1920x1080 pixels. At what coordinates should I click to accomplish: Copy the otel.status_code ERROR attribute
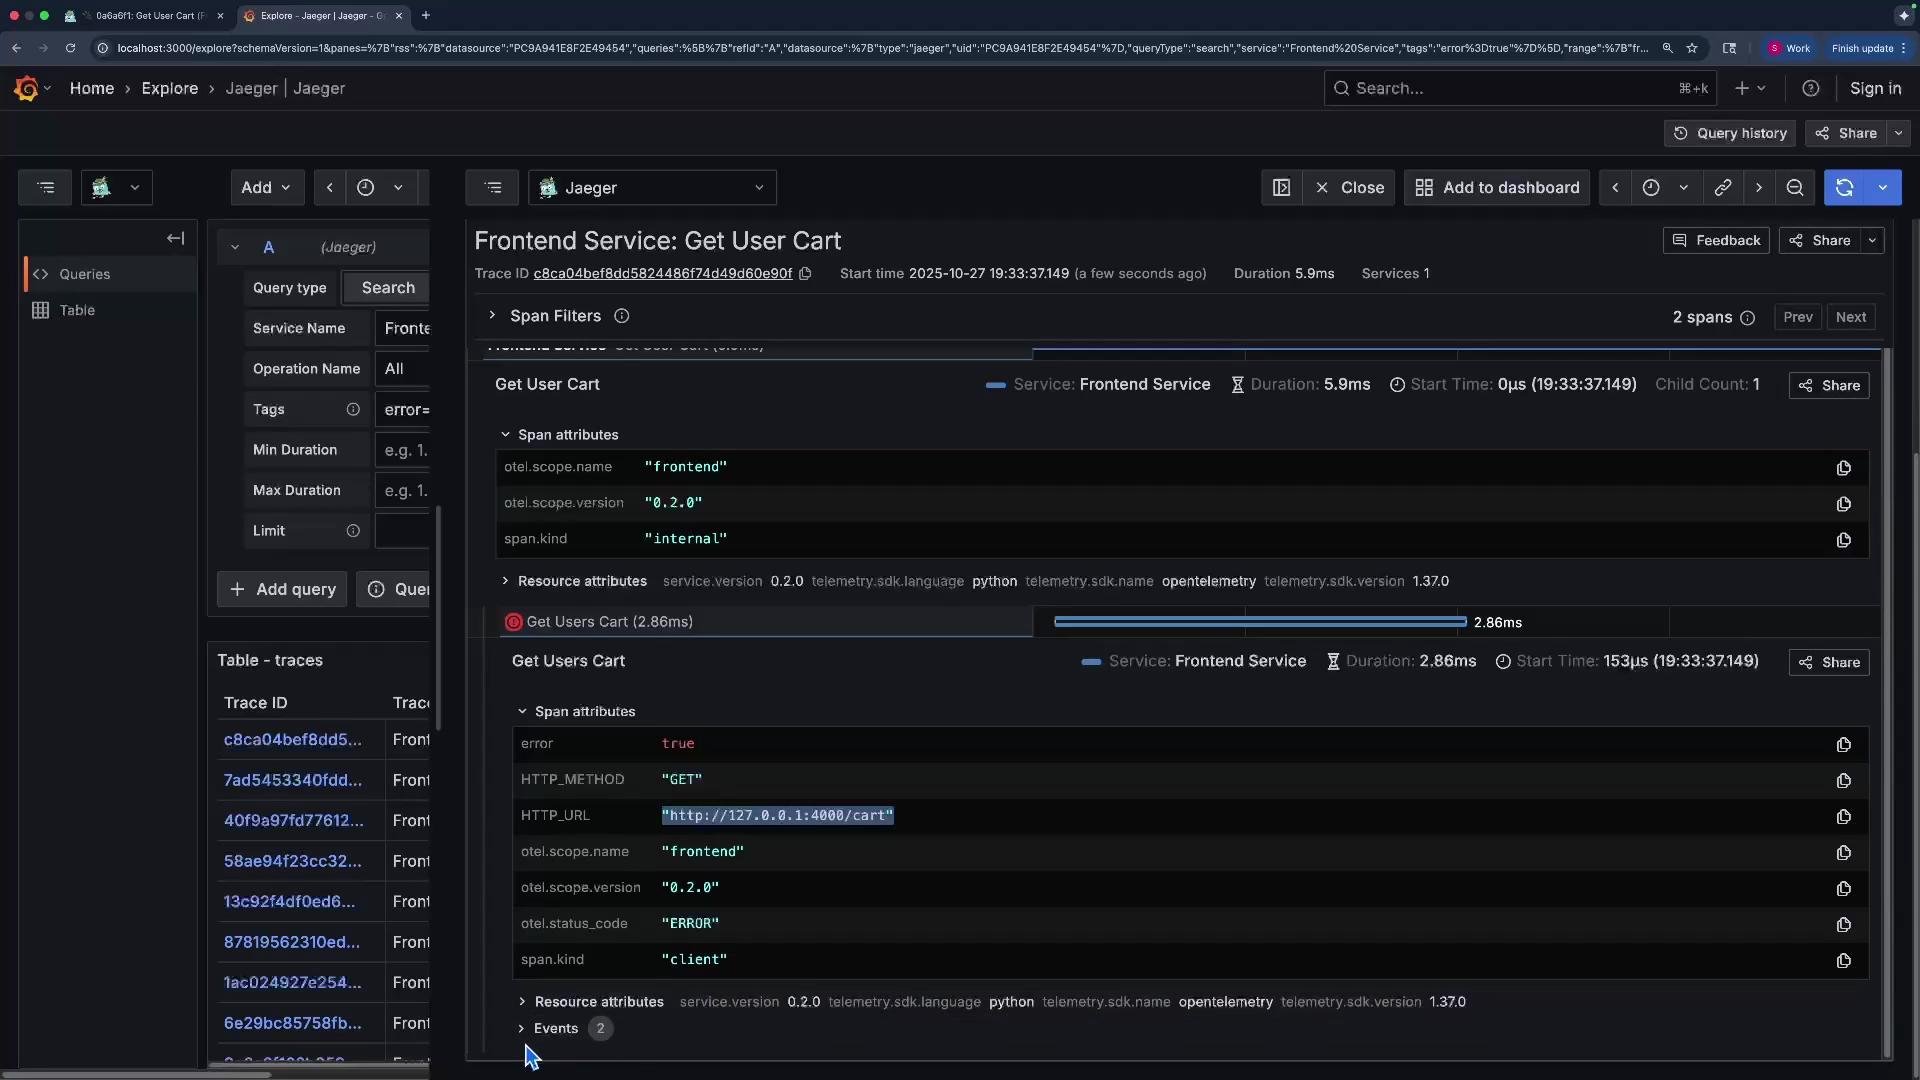tap(1843, 924)
